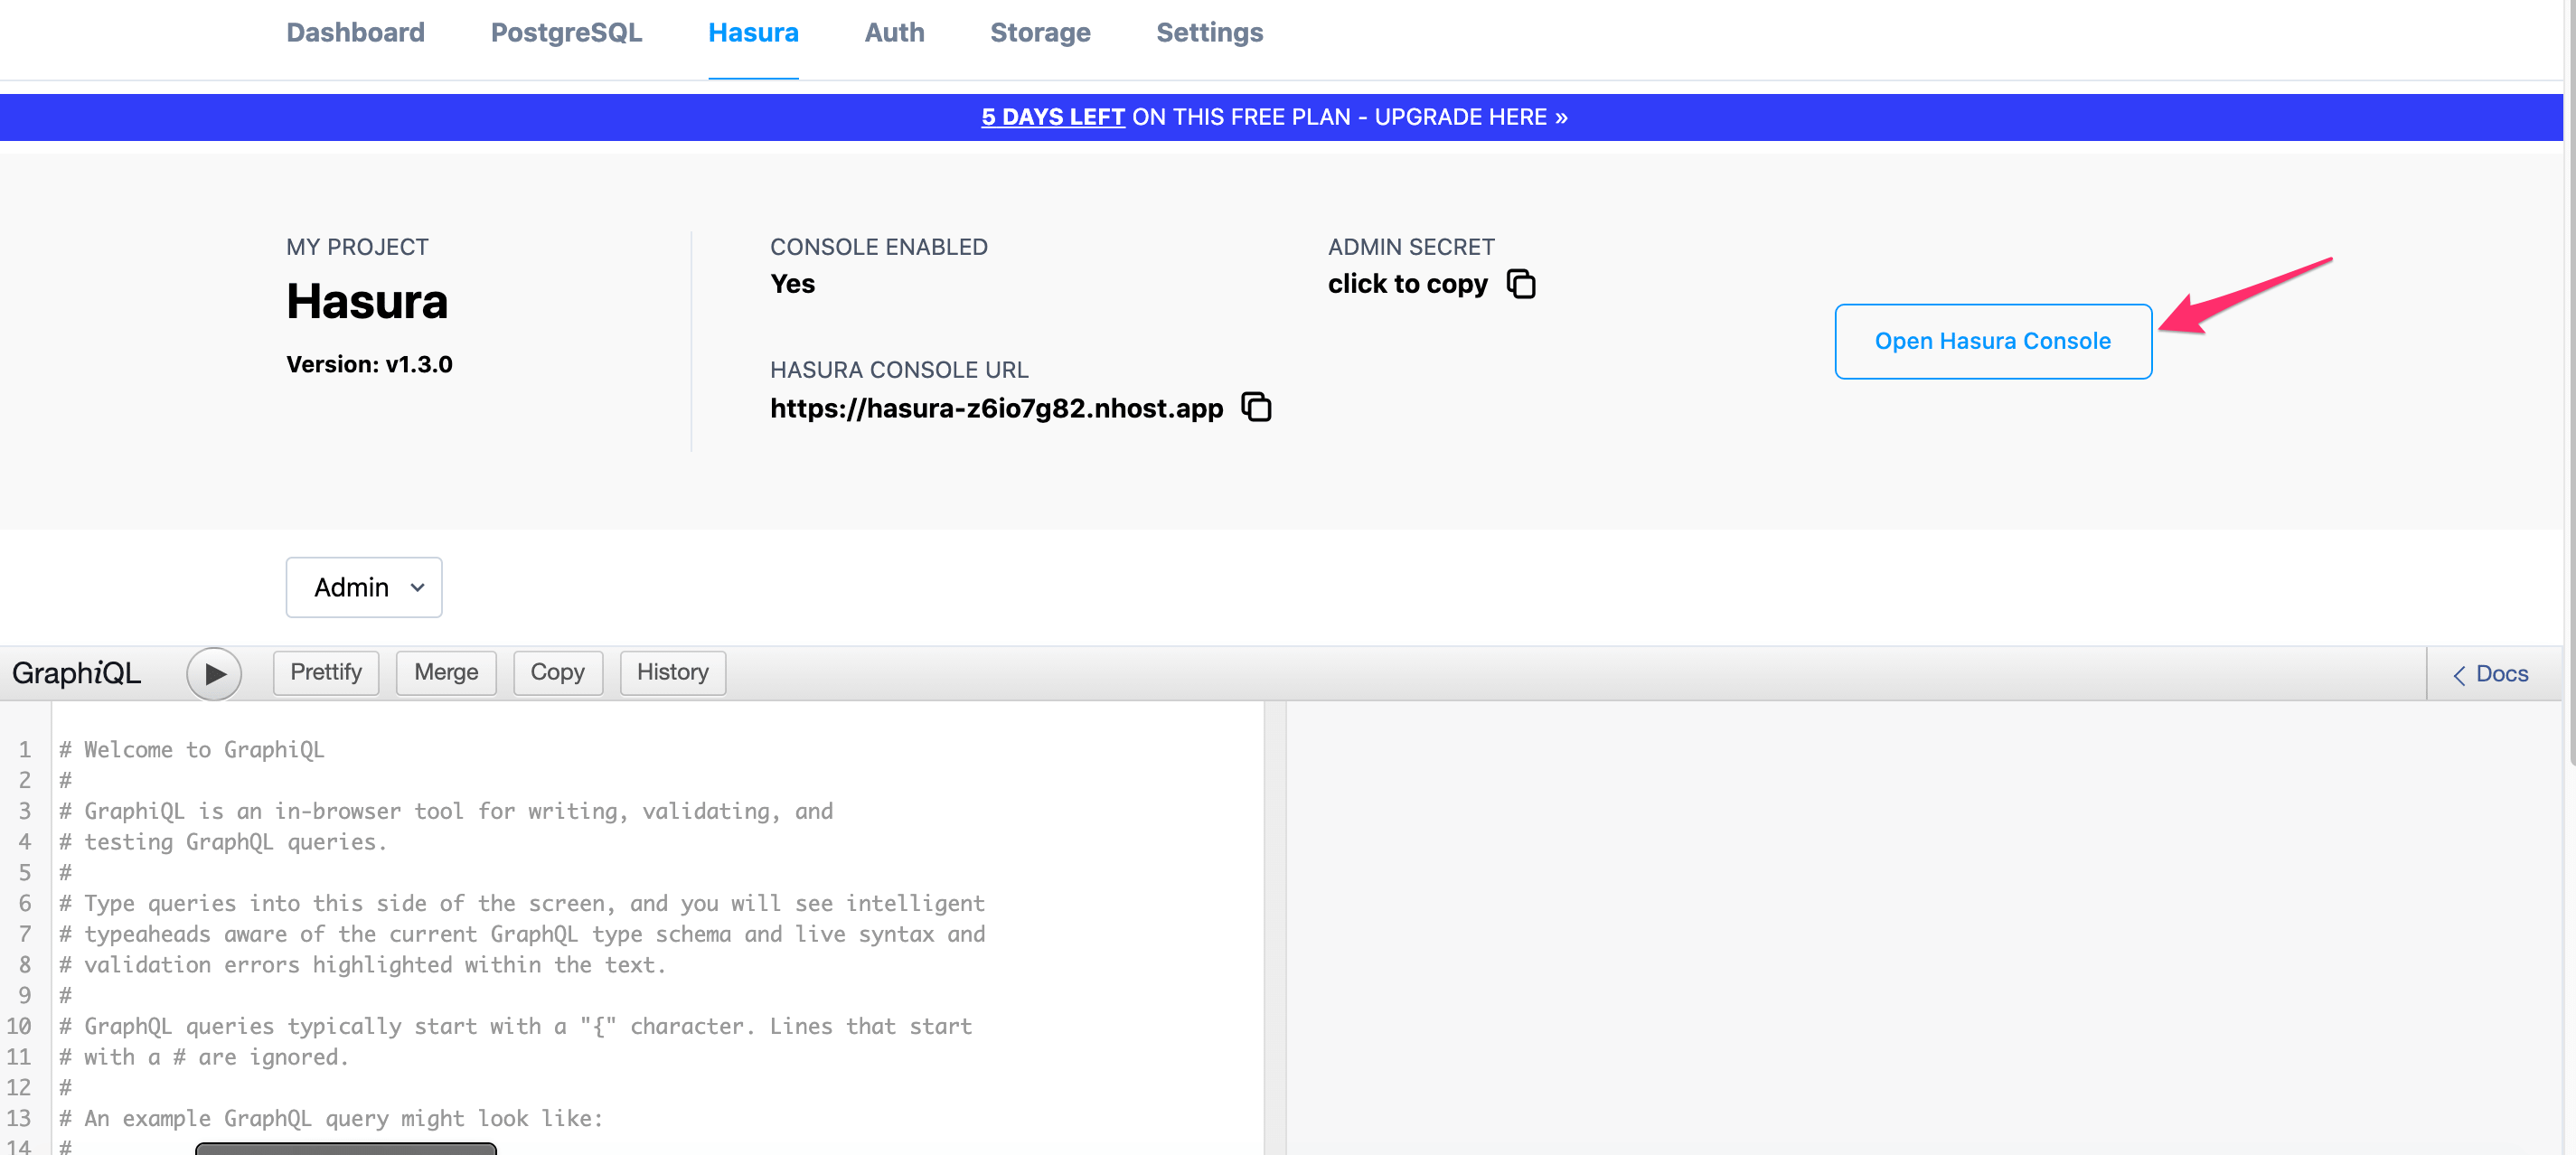Open the Storage tab

[1040, 32]
